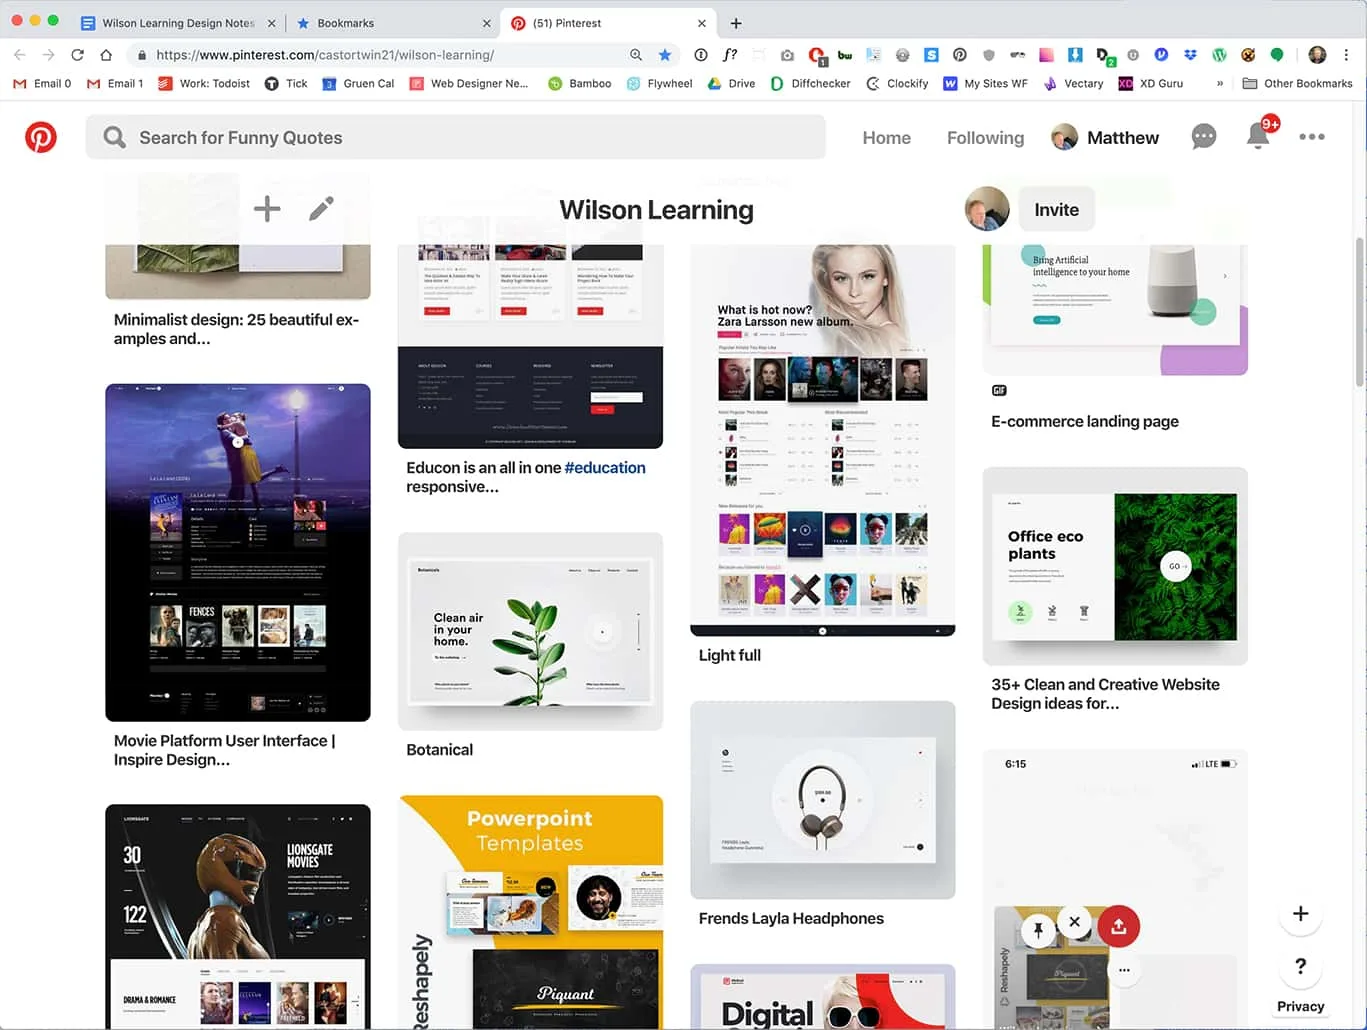This screenshot has width=1367, height=1030.
Task: Close the Bookmarks tab
Action: tap(487, 23)
